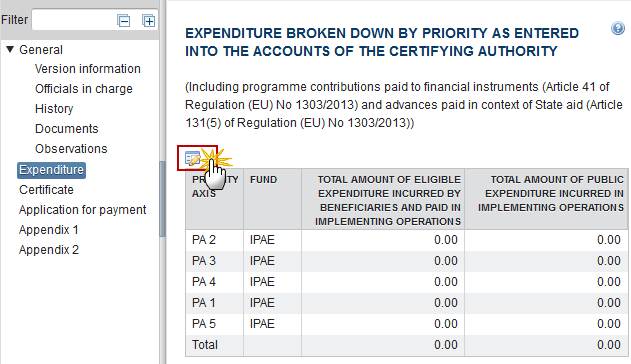Open the help question mark icon
631x364 pixels.
coord(618,29)
